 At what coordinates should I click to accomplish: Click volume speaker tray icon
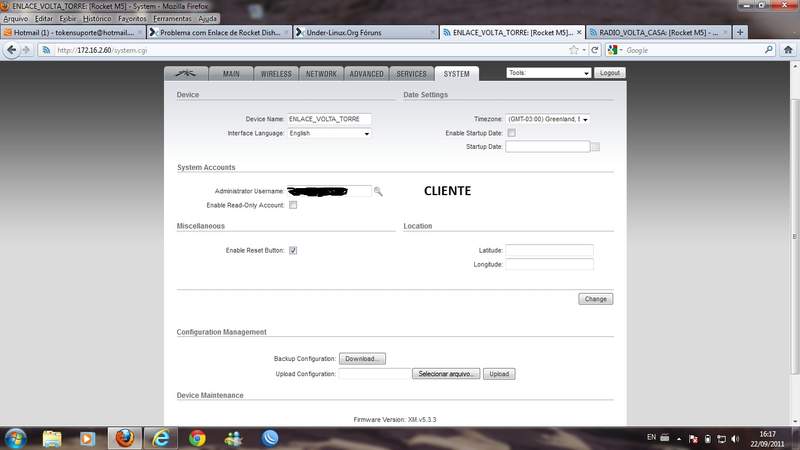coord(735,439)
